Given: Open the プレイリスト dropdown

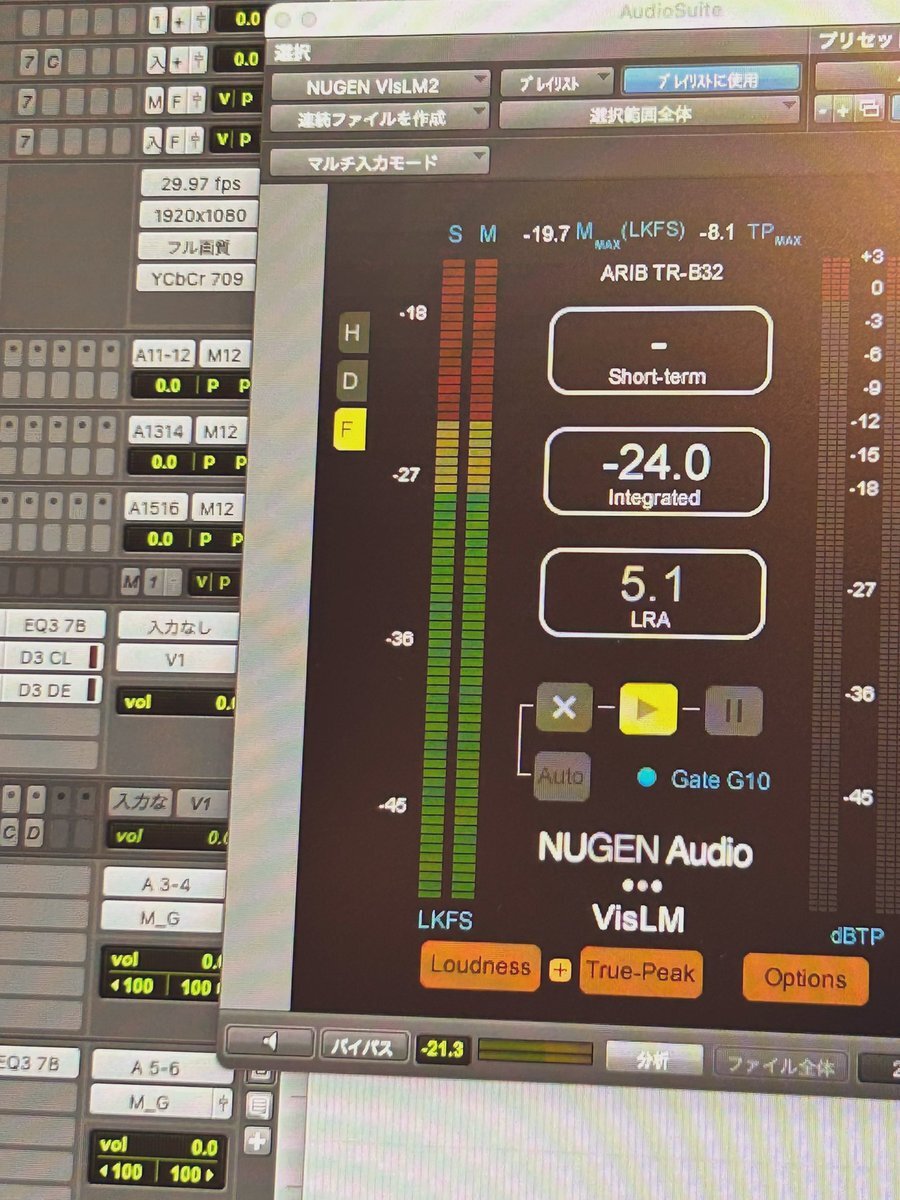Looking at the screenshot, I should [x=556, y=82].
